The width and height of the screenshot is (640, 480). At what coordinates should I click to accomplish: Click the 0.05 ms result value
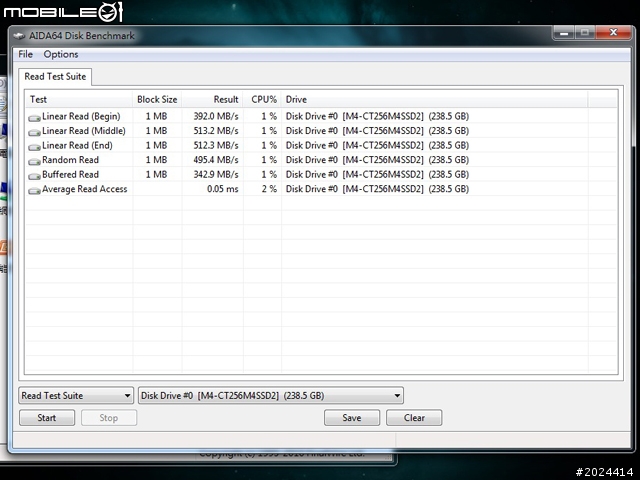tap(222, 189)
